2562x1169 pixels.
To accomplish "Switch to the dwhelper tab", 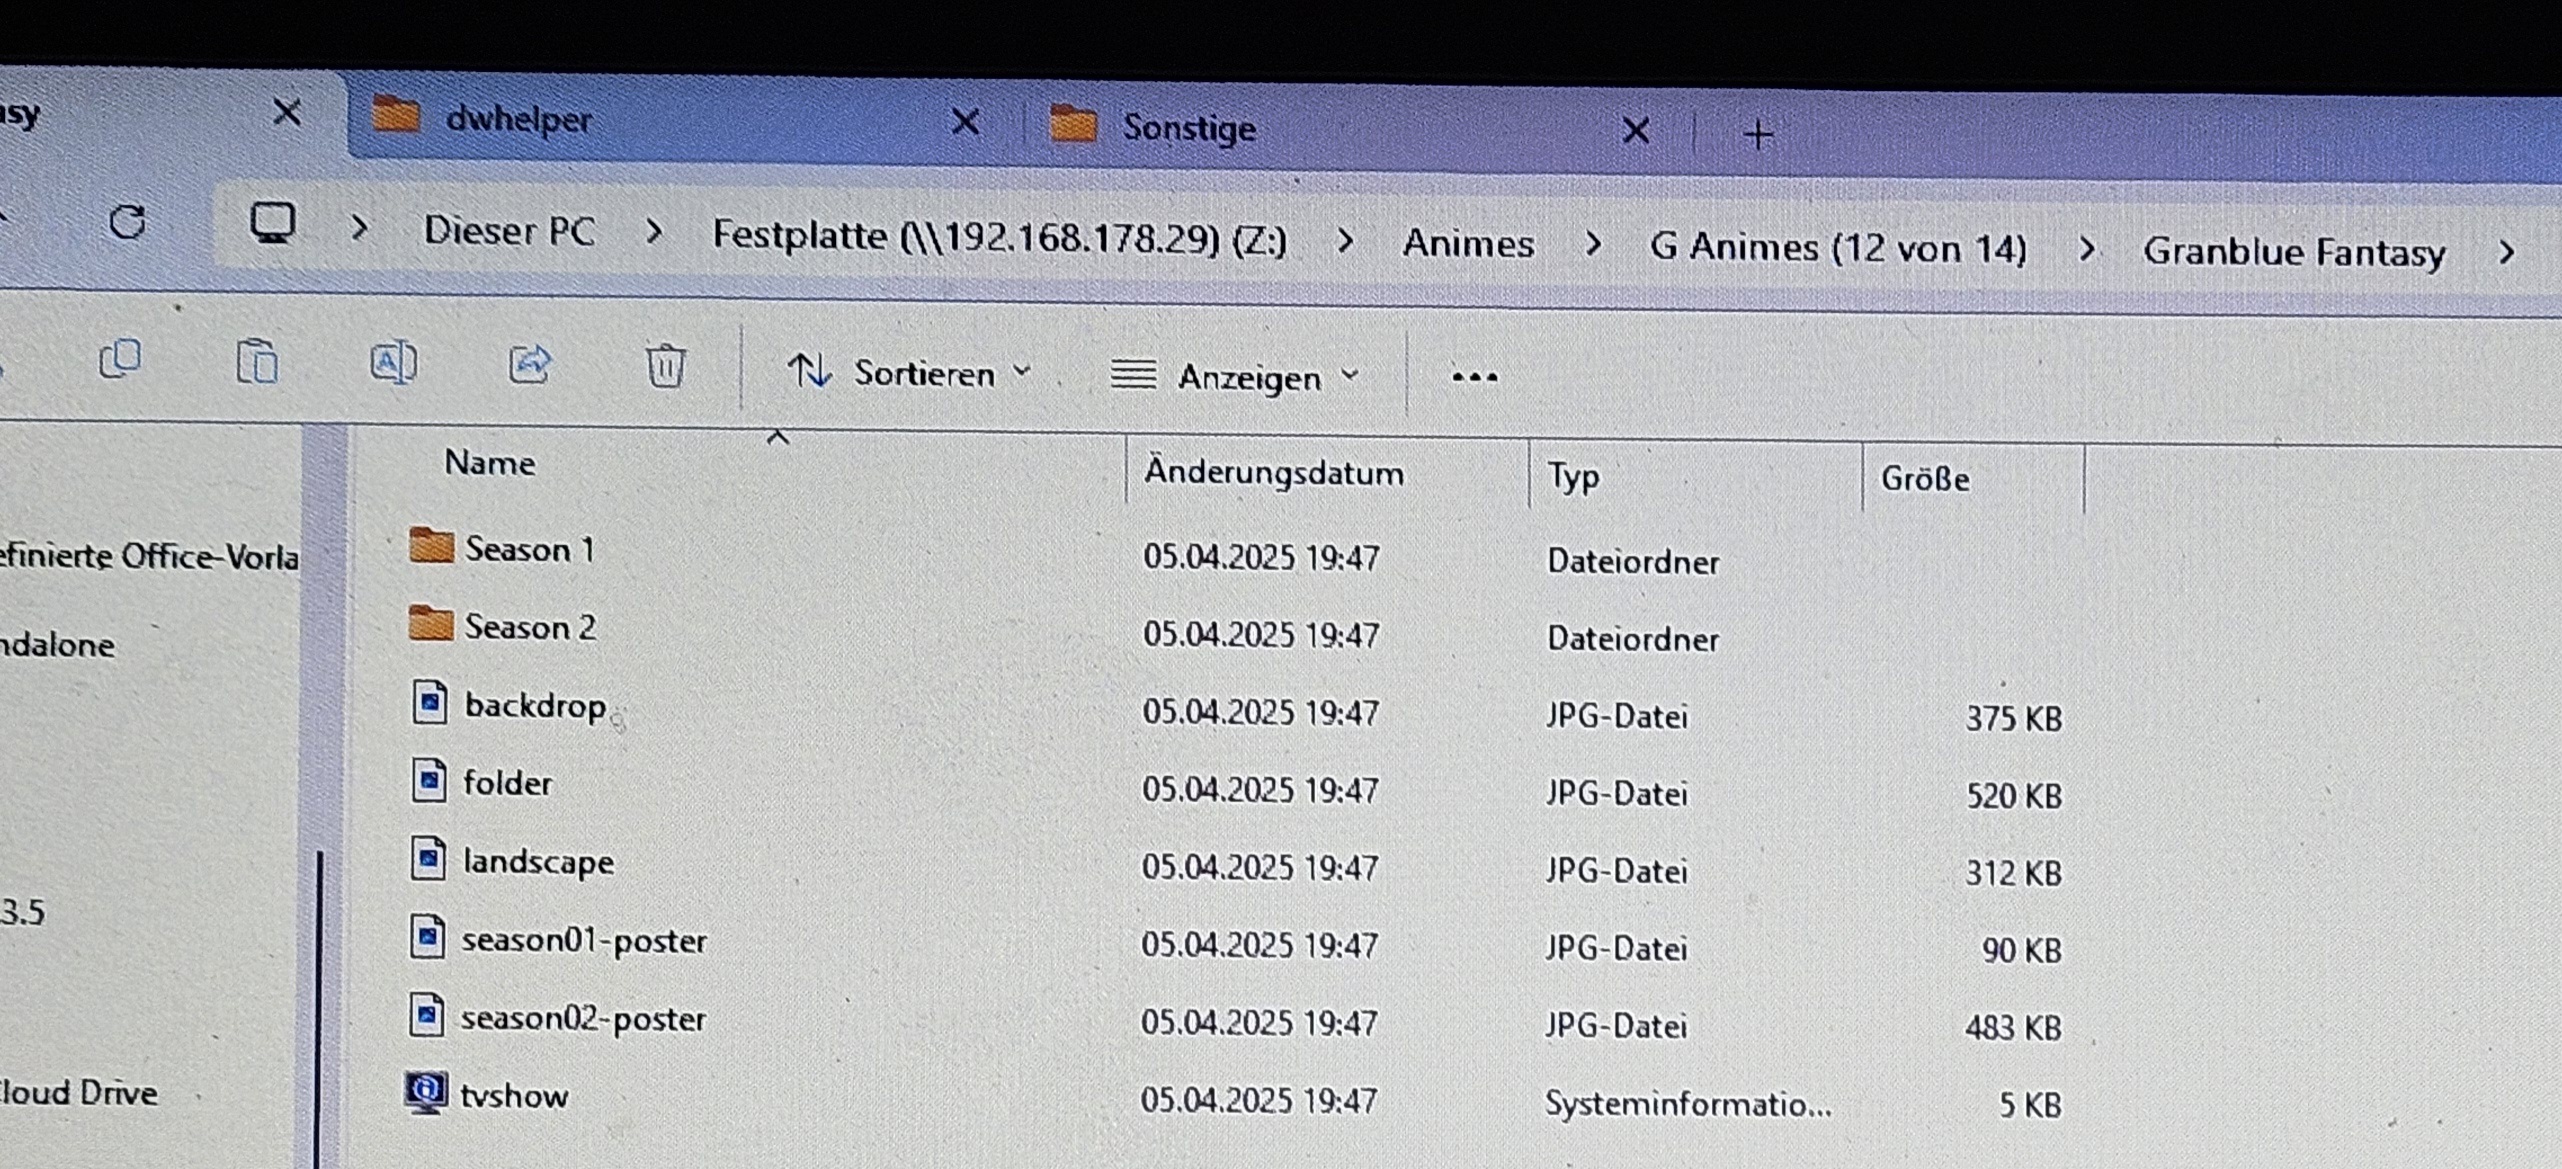I will pyautogui.click(x=519, y=120).
